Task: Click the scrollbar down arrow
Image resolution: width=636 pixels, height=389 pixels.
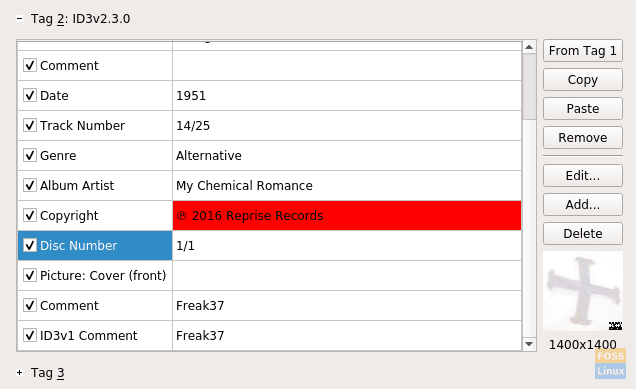Action: coord(529,344)
